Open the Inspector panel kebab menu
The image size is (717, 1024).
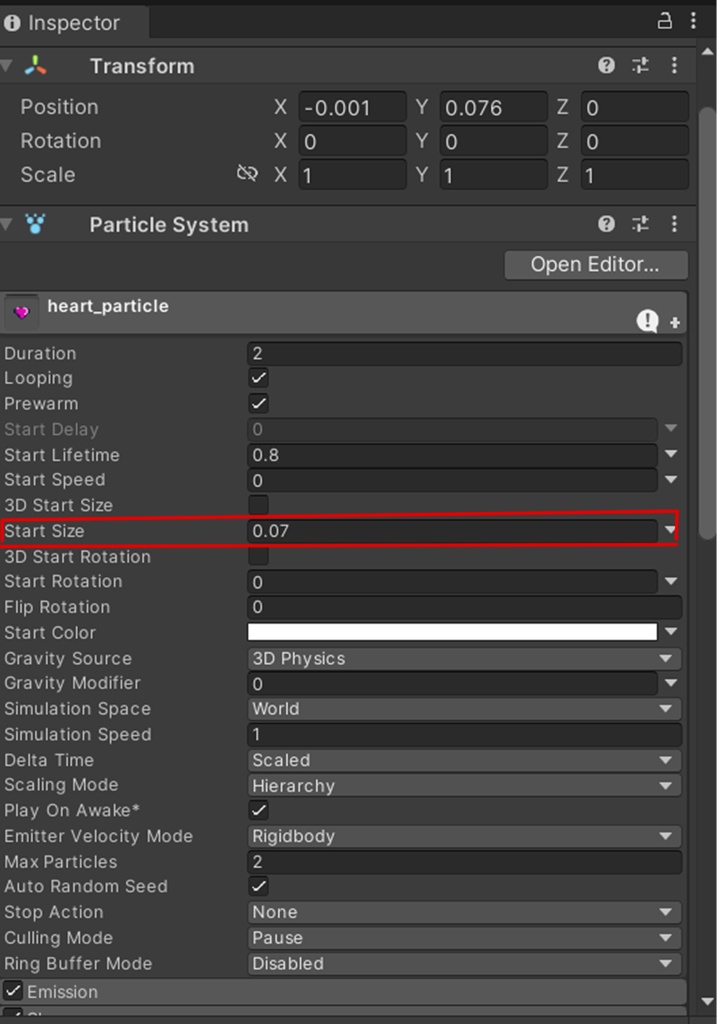point(694,21)
